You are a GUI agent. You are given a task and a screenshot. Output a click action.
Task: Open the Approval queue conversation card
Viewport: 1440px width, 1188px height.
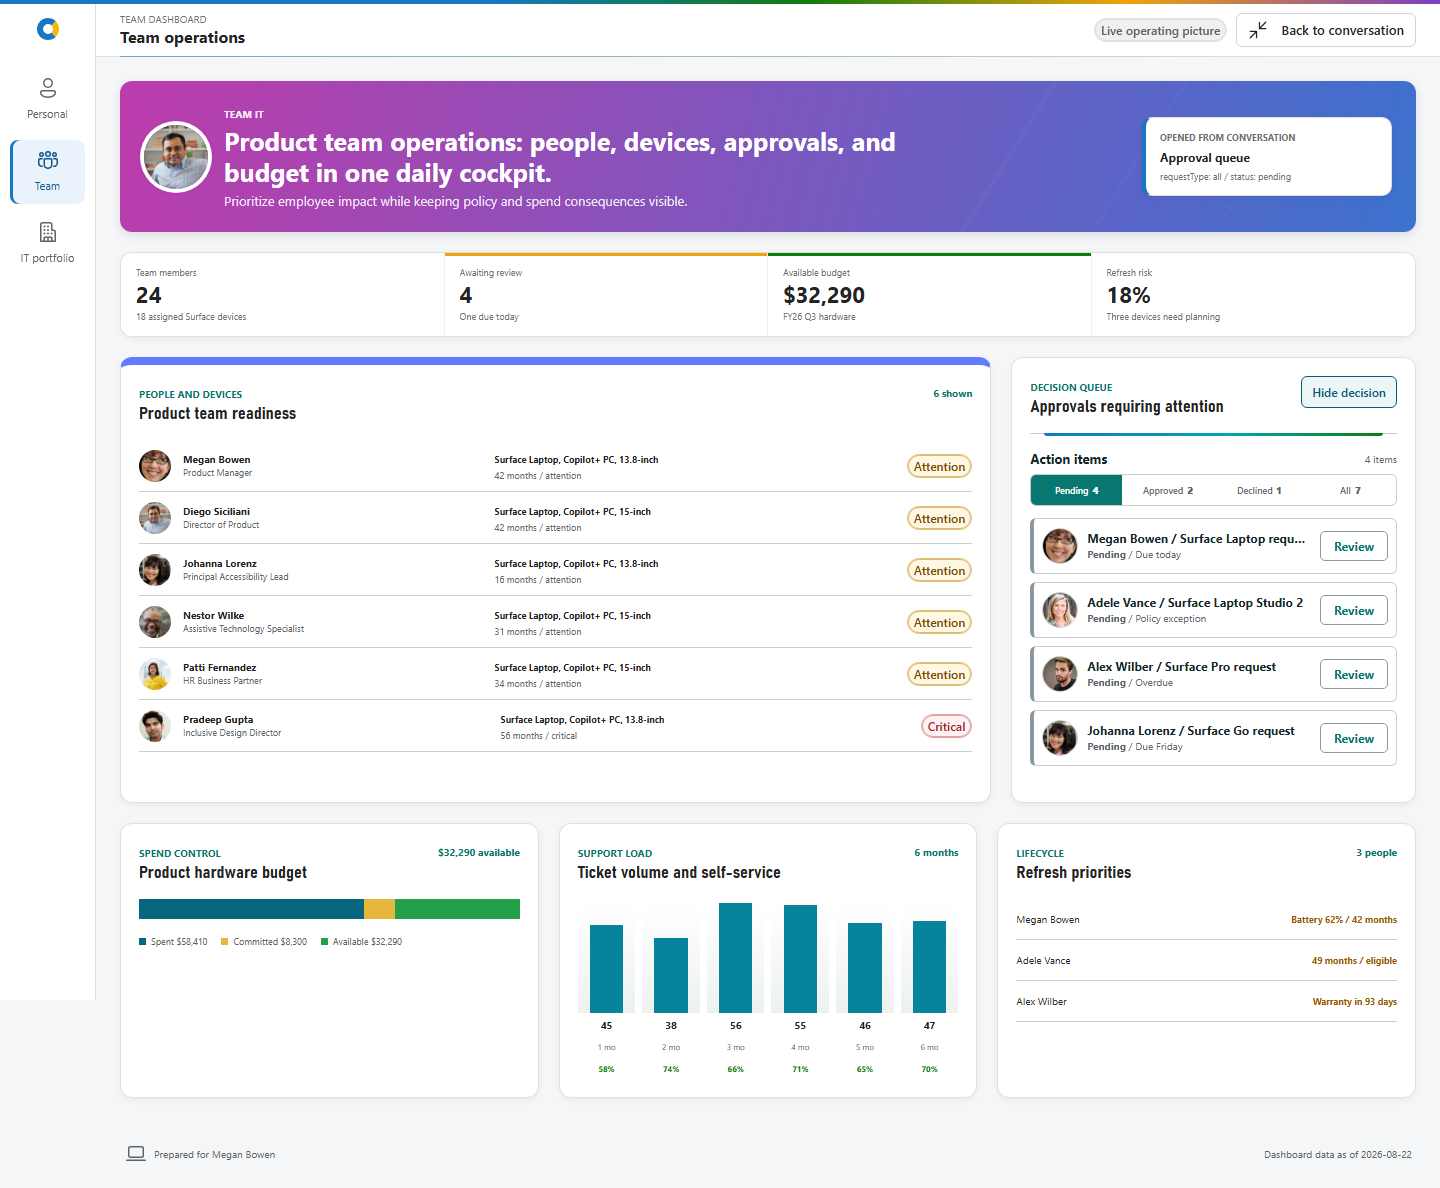point(1268,157)
